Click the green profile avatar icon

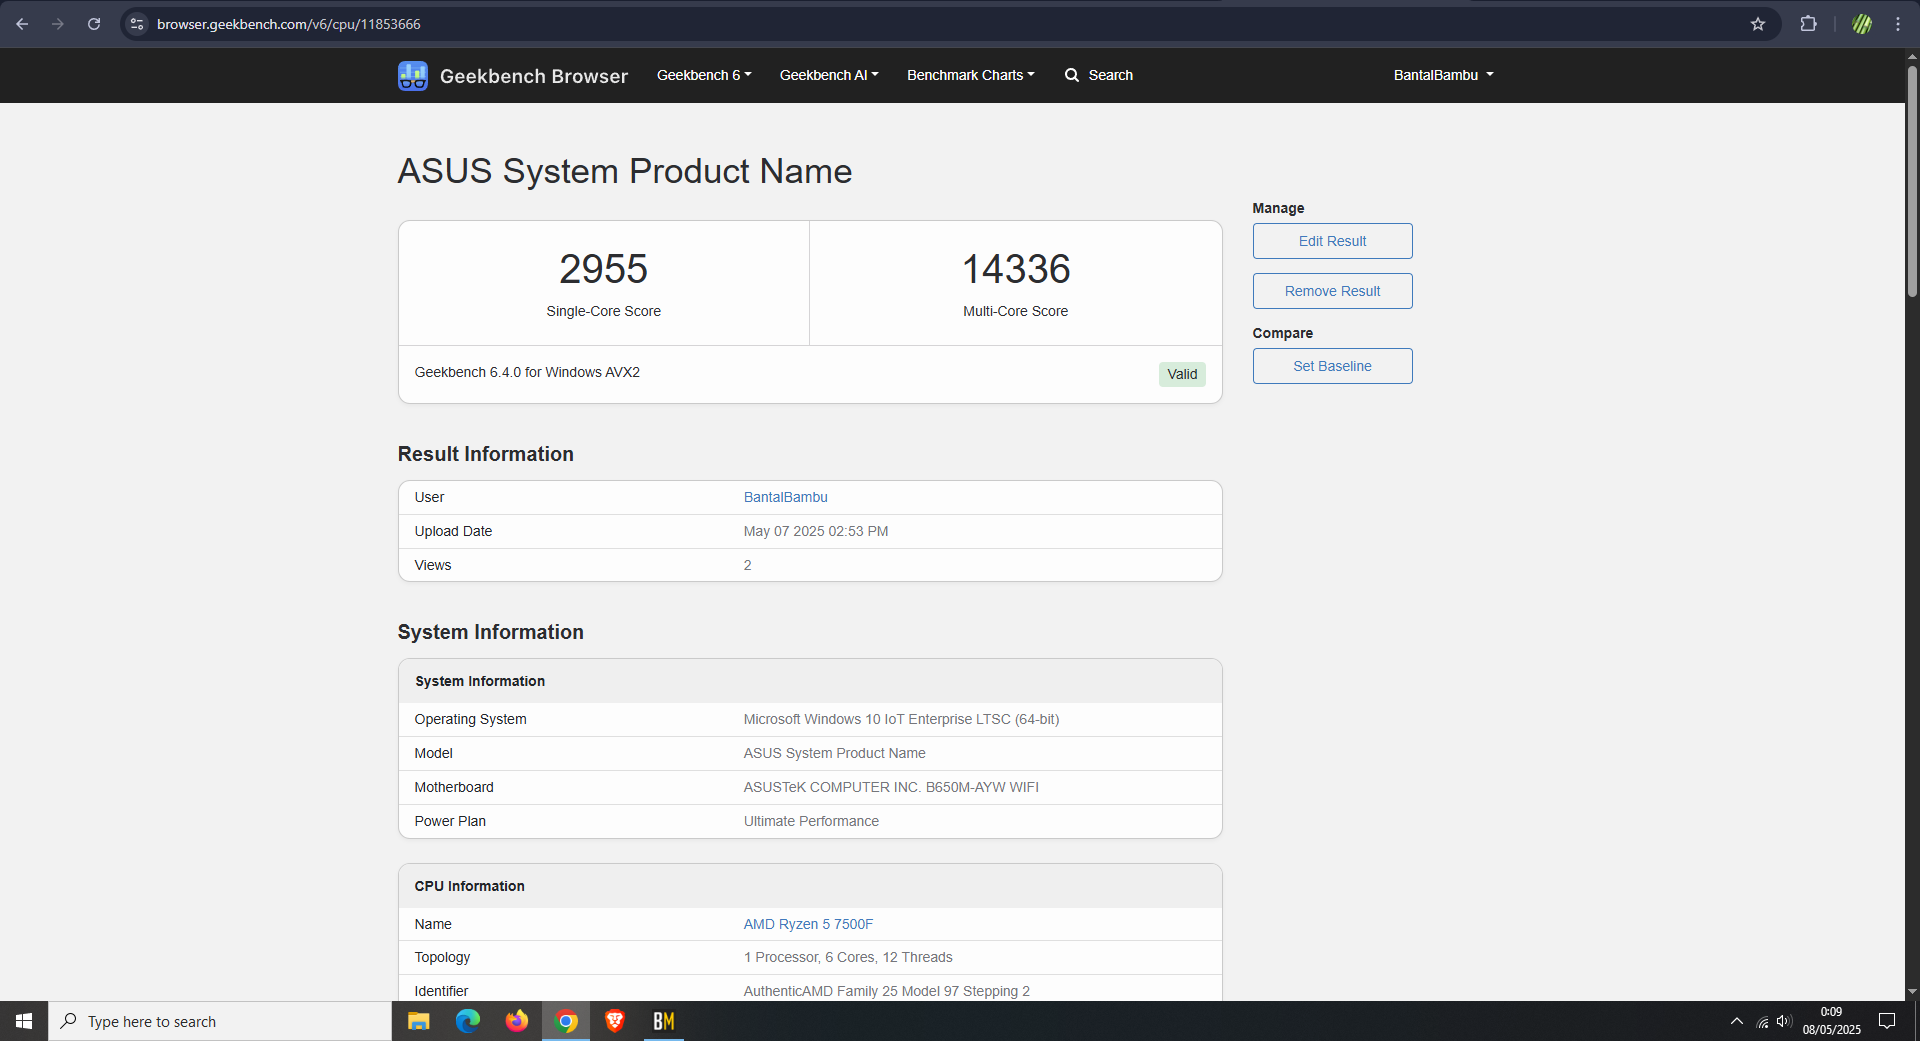point(1862,24)
